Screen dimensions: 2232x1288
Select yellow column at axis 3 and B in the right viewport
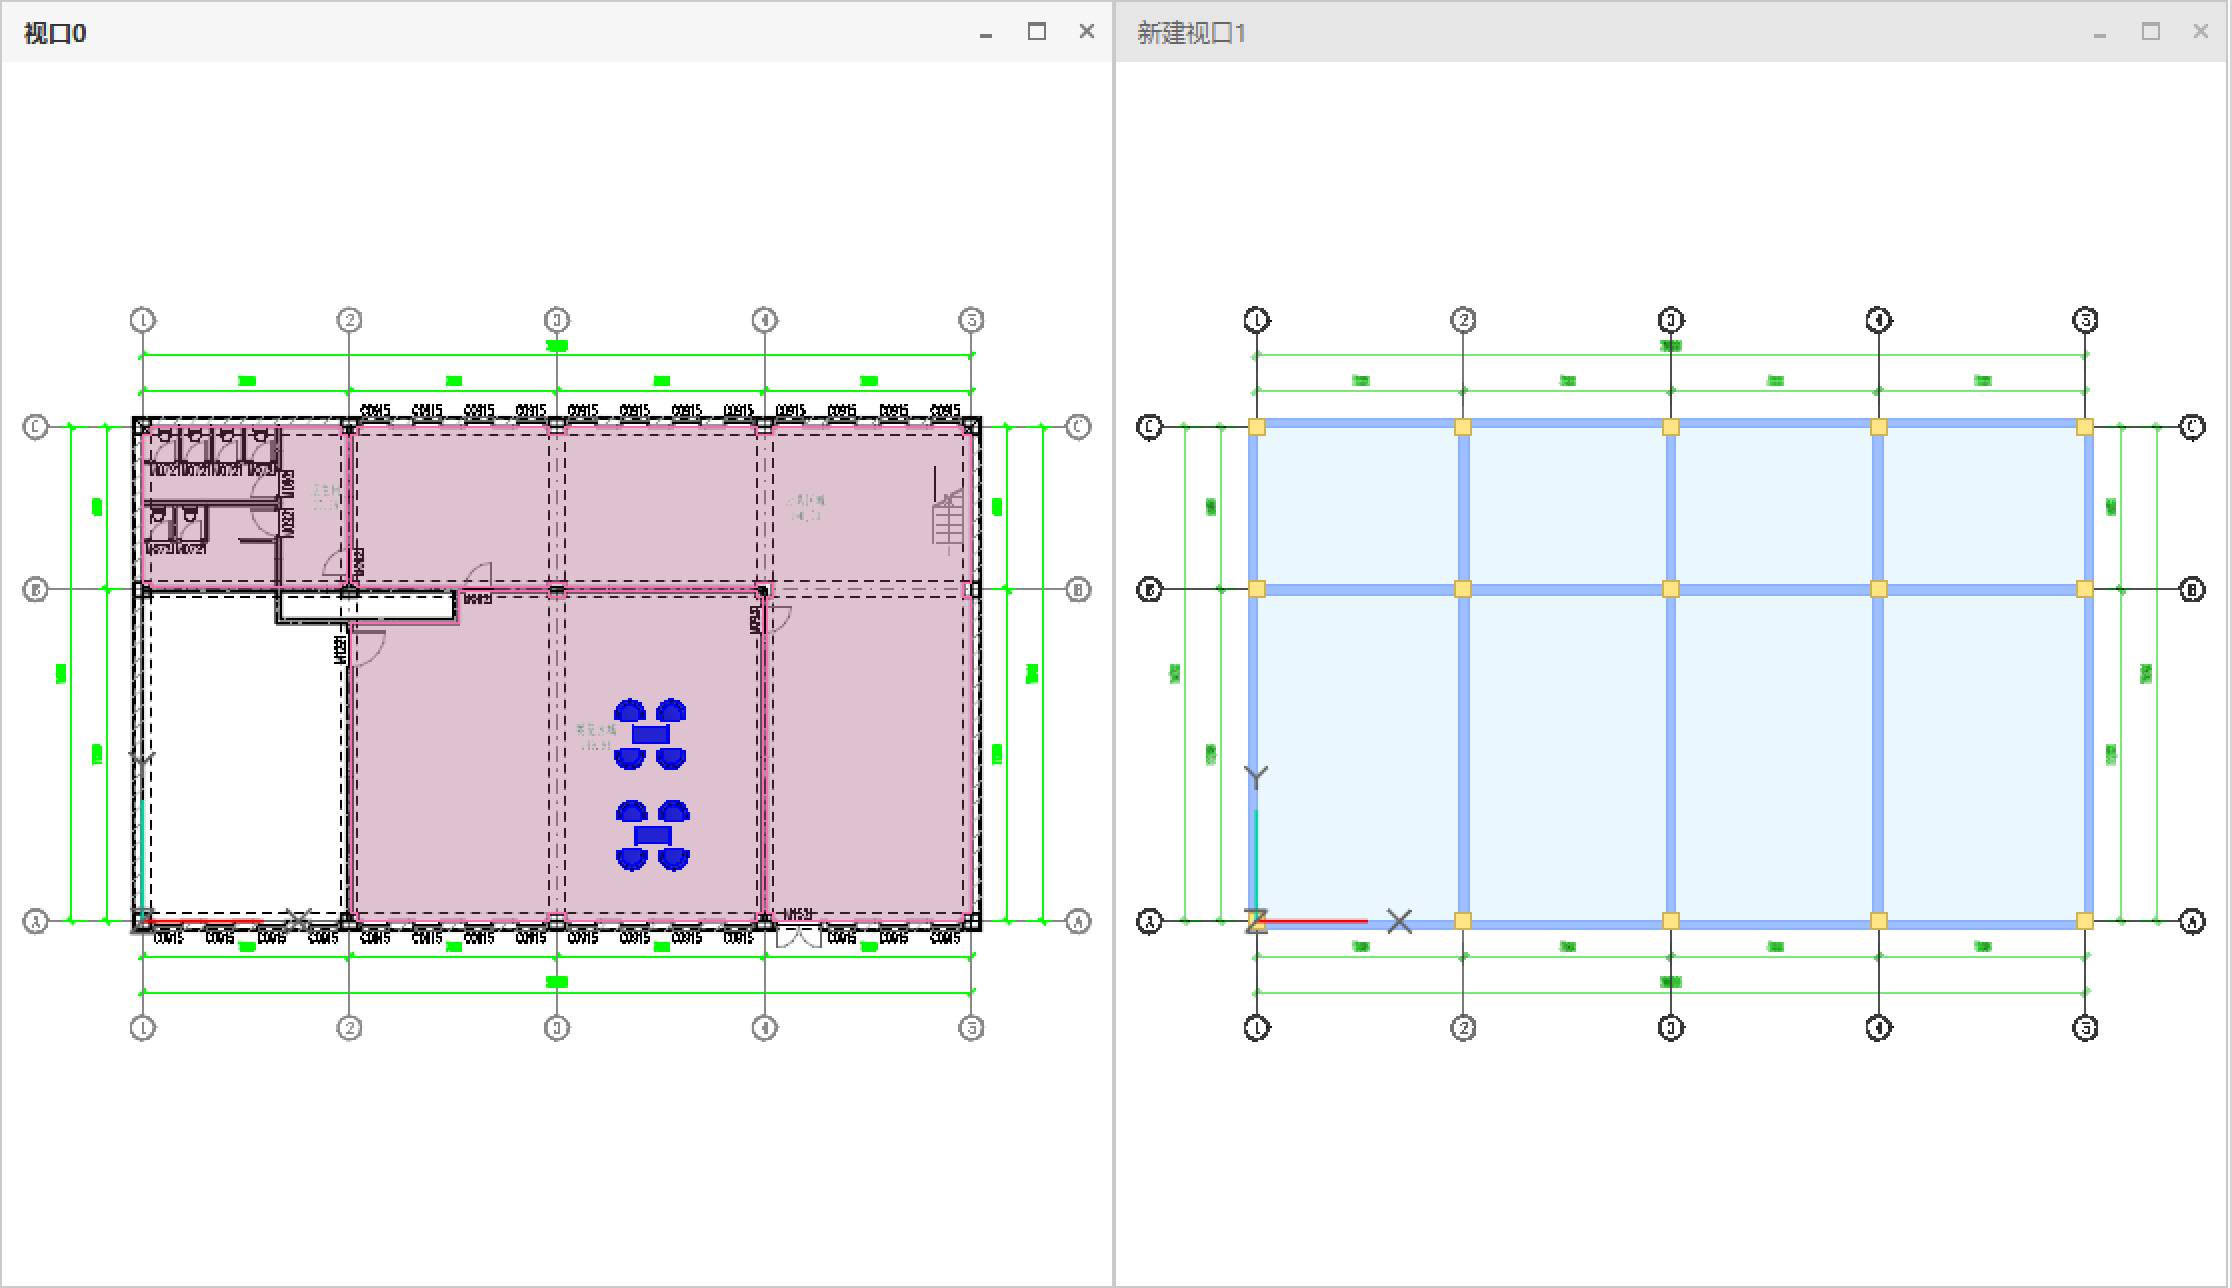(x=1671, y=590)
